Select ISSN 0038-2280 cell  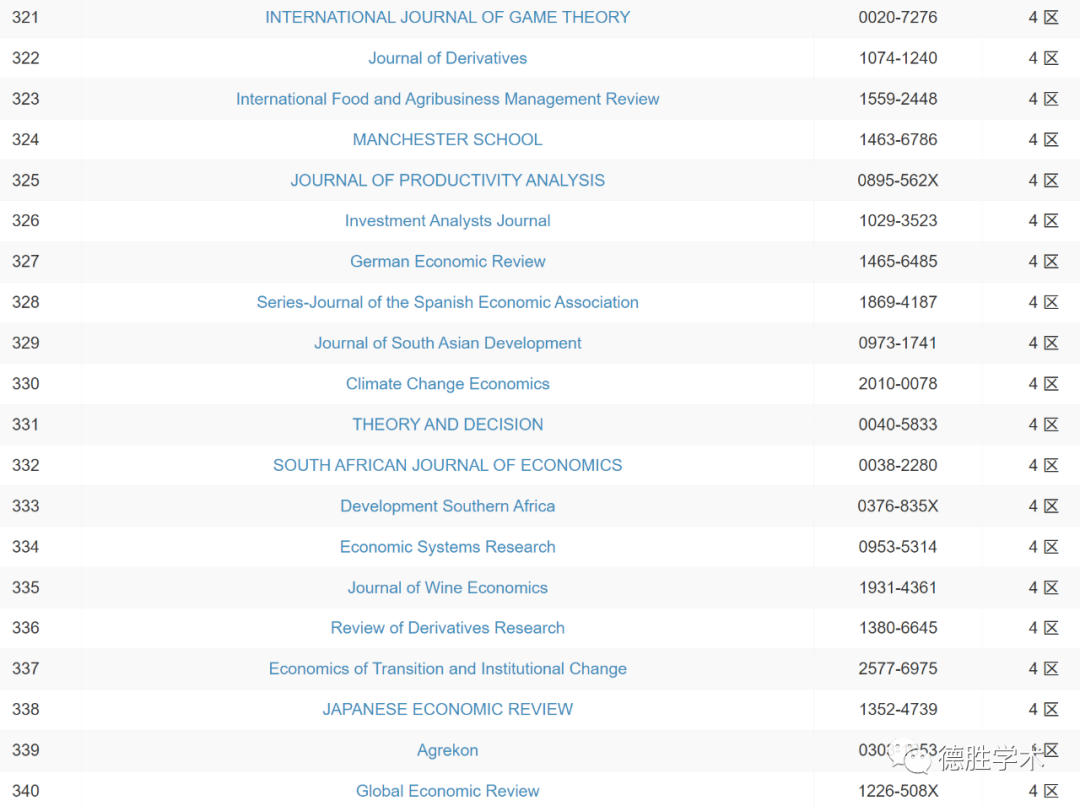[x=897, y=465]
